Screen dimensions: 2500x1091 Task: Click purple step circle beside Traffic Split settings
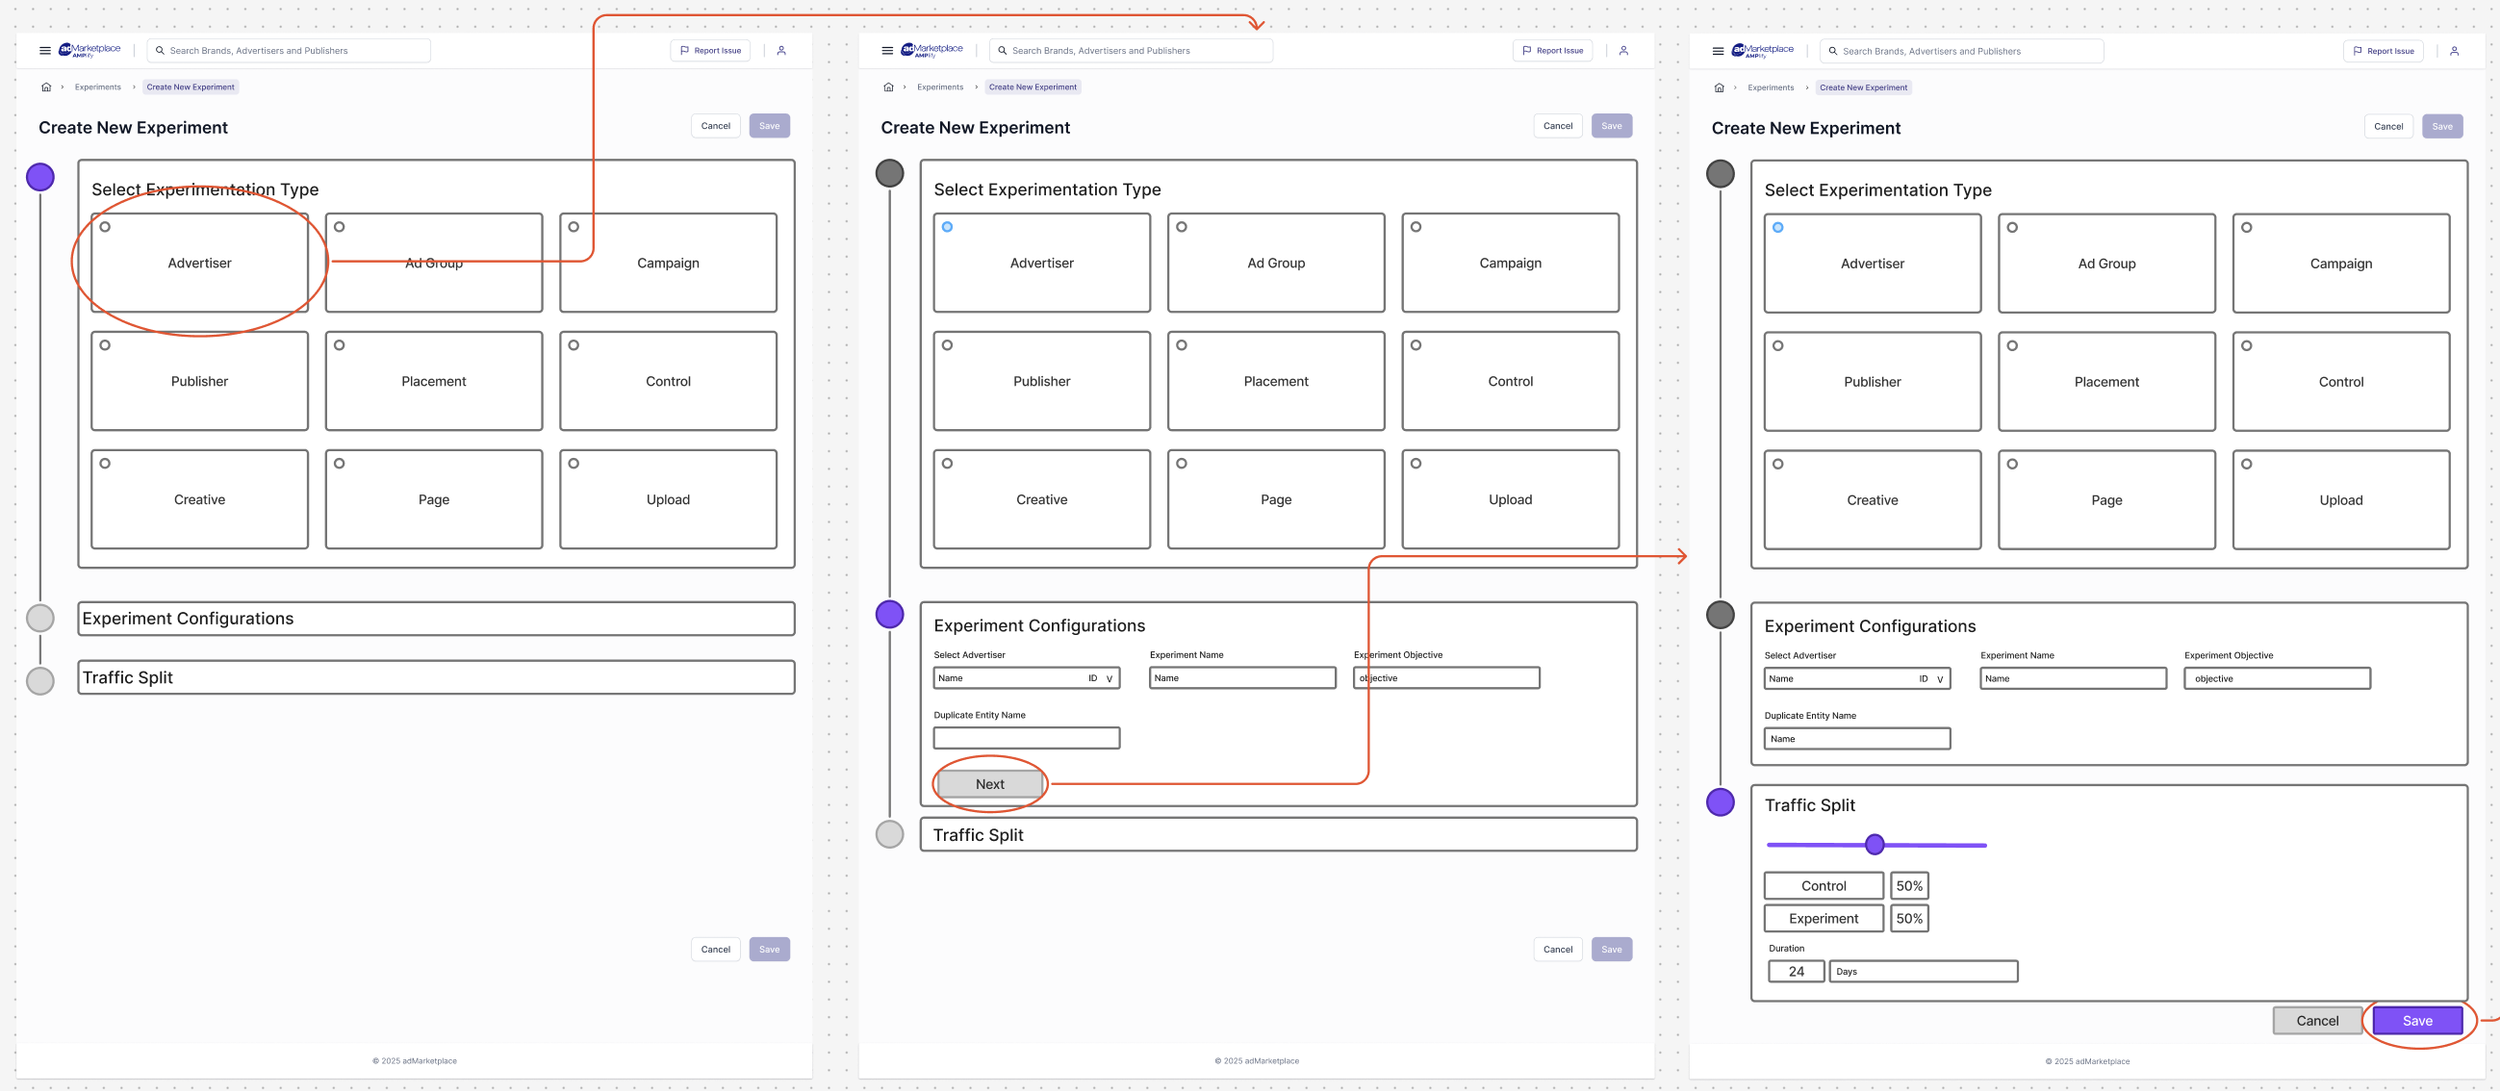pos(1720,802)
